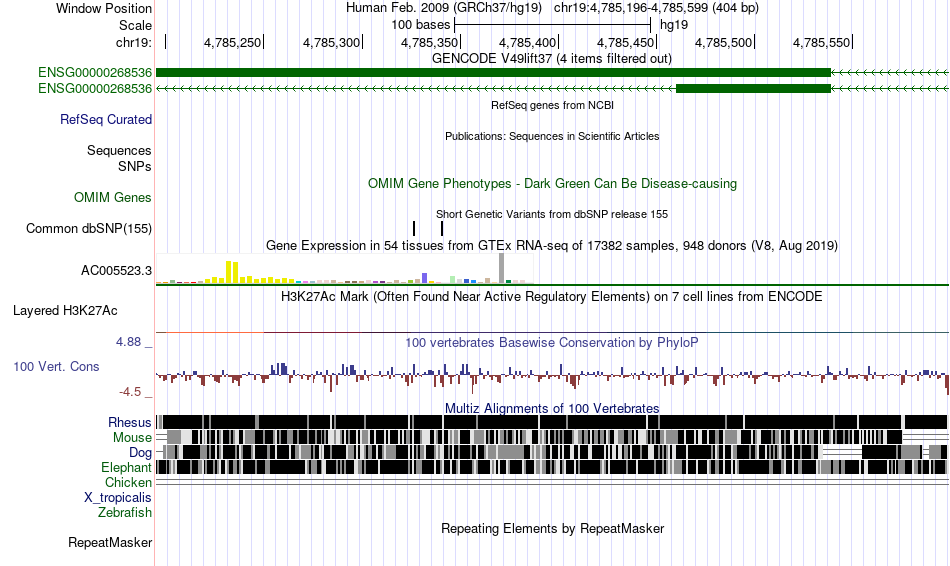
Task: Select the 4,785,300 ruler position
Action: [331, 42]
